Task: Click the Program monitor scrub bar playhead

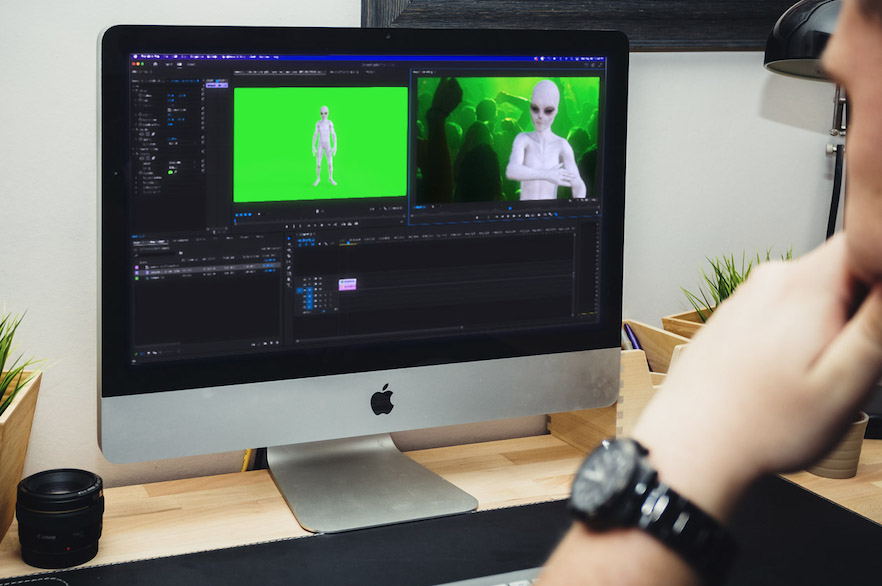Action: click(510, 208)
